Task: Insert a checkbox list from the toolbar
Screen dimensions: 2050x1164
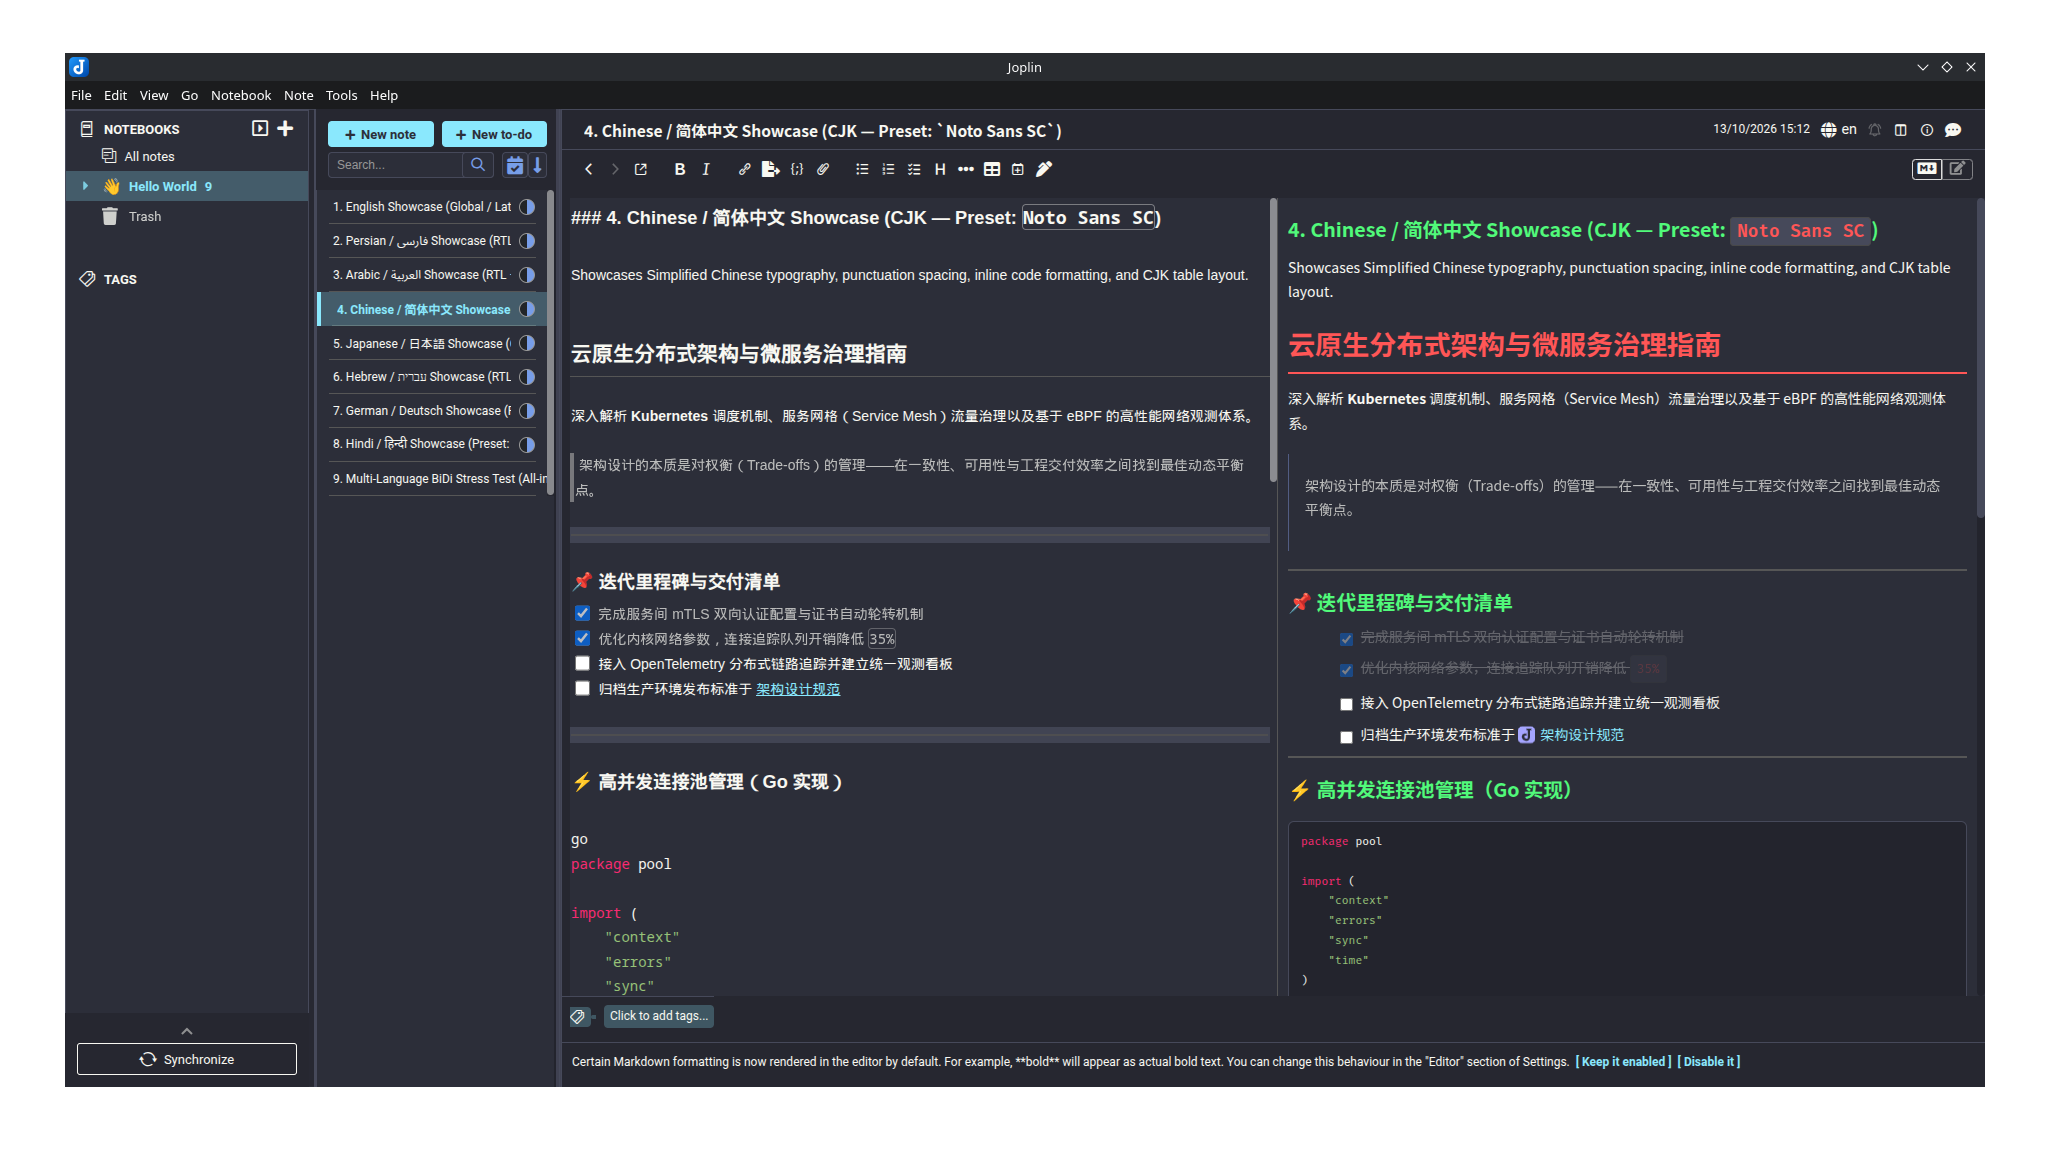Action: pyautogui.click(x=914, y=169)
